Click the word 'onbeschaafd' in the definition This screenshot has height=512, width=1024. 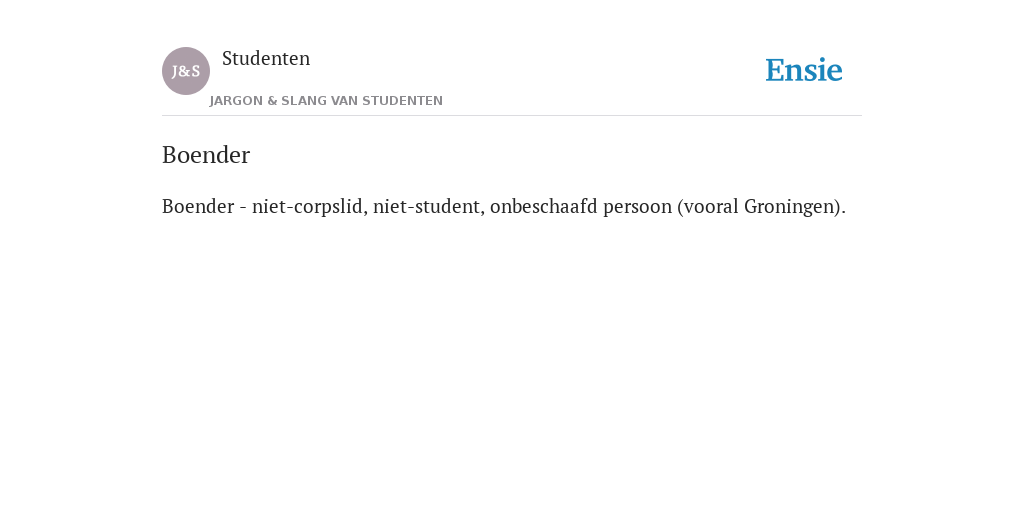point(543,206)
